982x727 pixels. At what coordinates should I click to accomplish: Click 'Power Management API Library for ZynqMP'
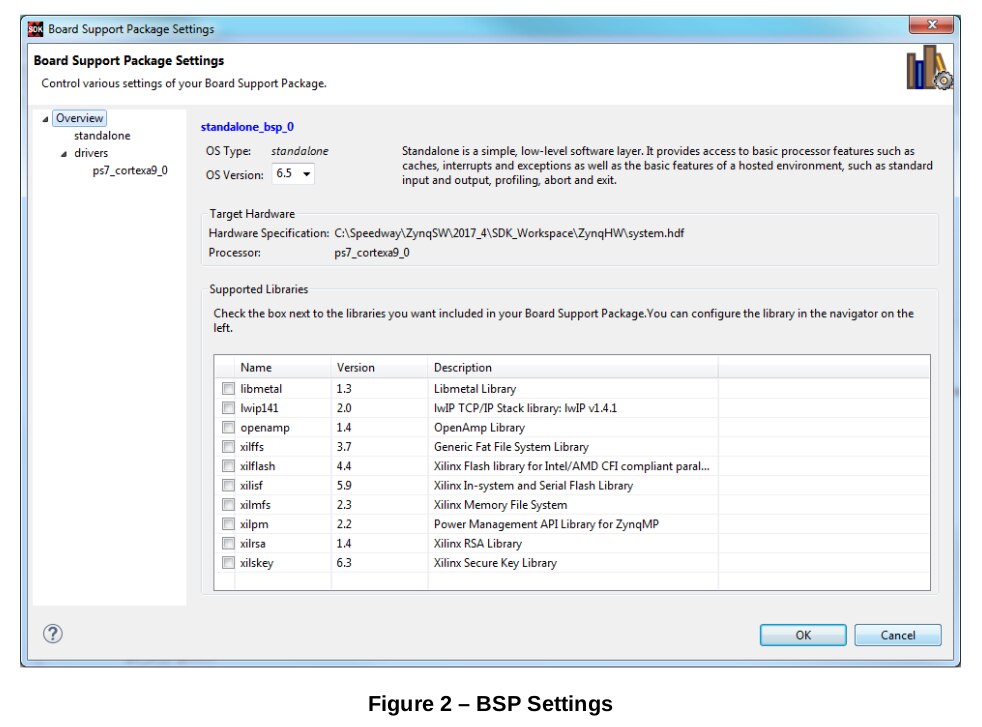[x=546, y=524]
